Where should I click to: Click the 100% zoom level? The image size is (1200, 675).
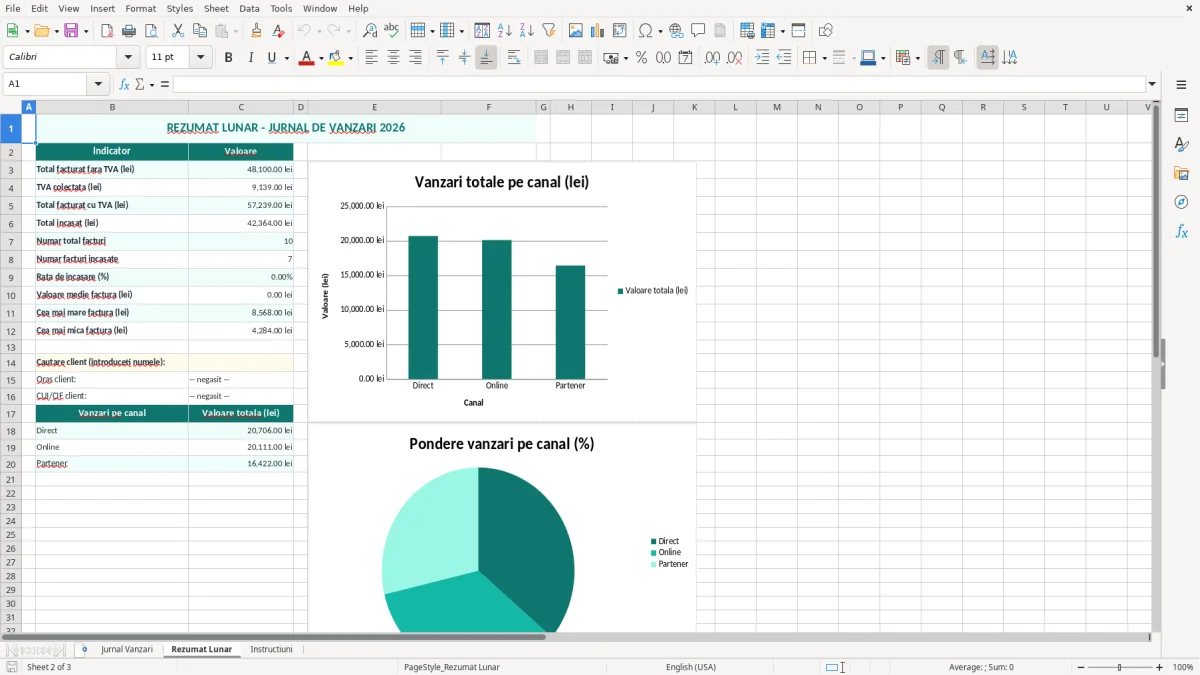point(1183,667)
